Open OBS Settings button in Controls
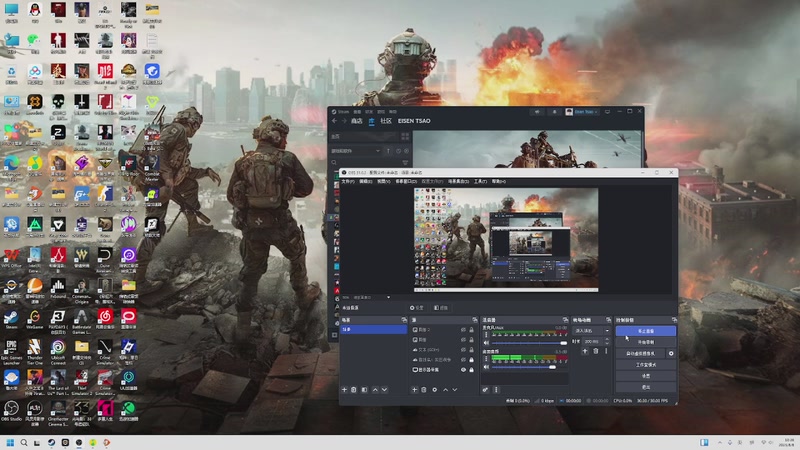 [645, 376]
